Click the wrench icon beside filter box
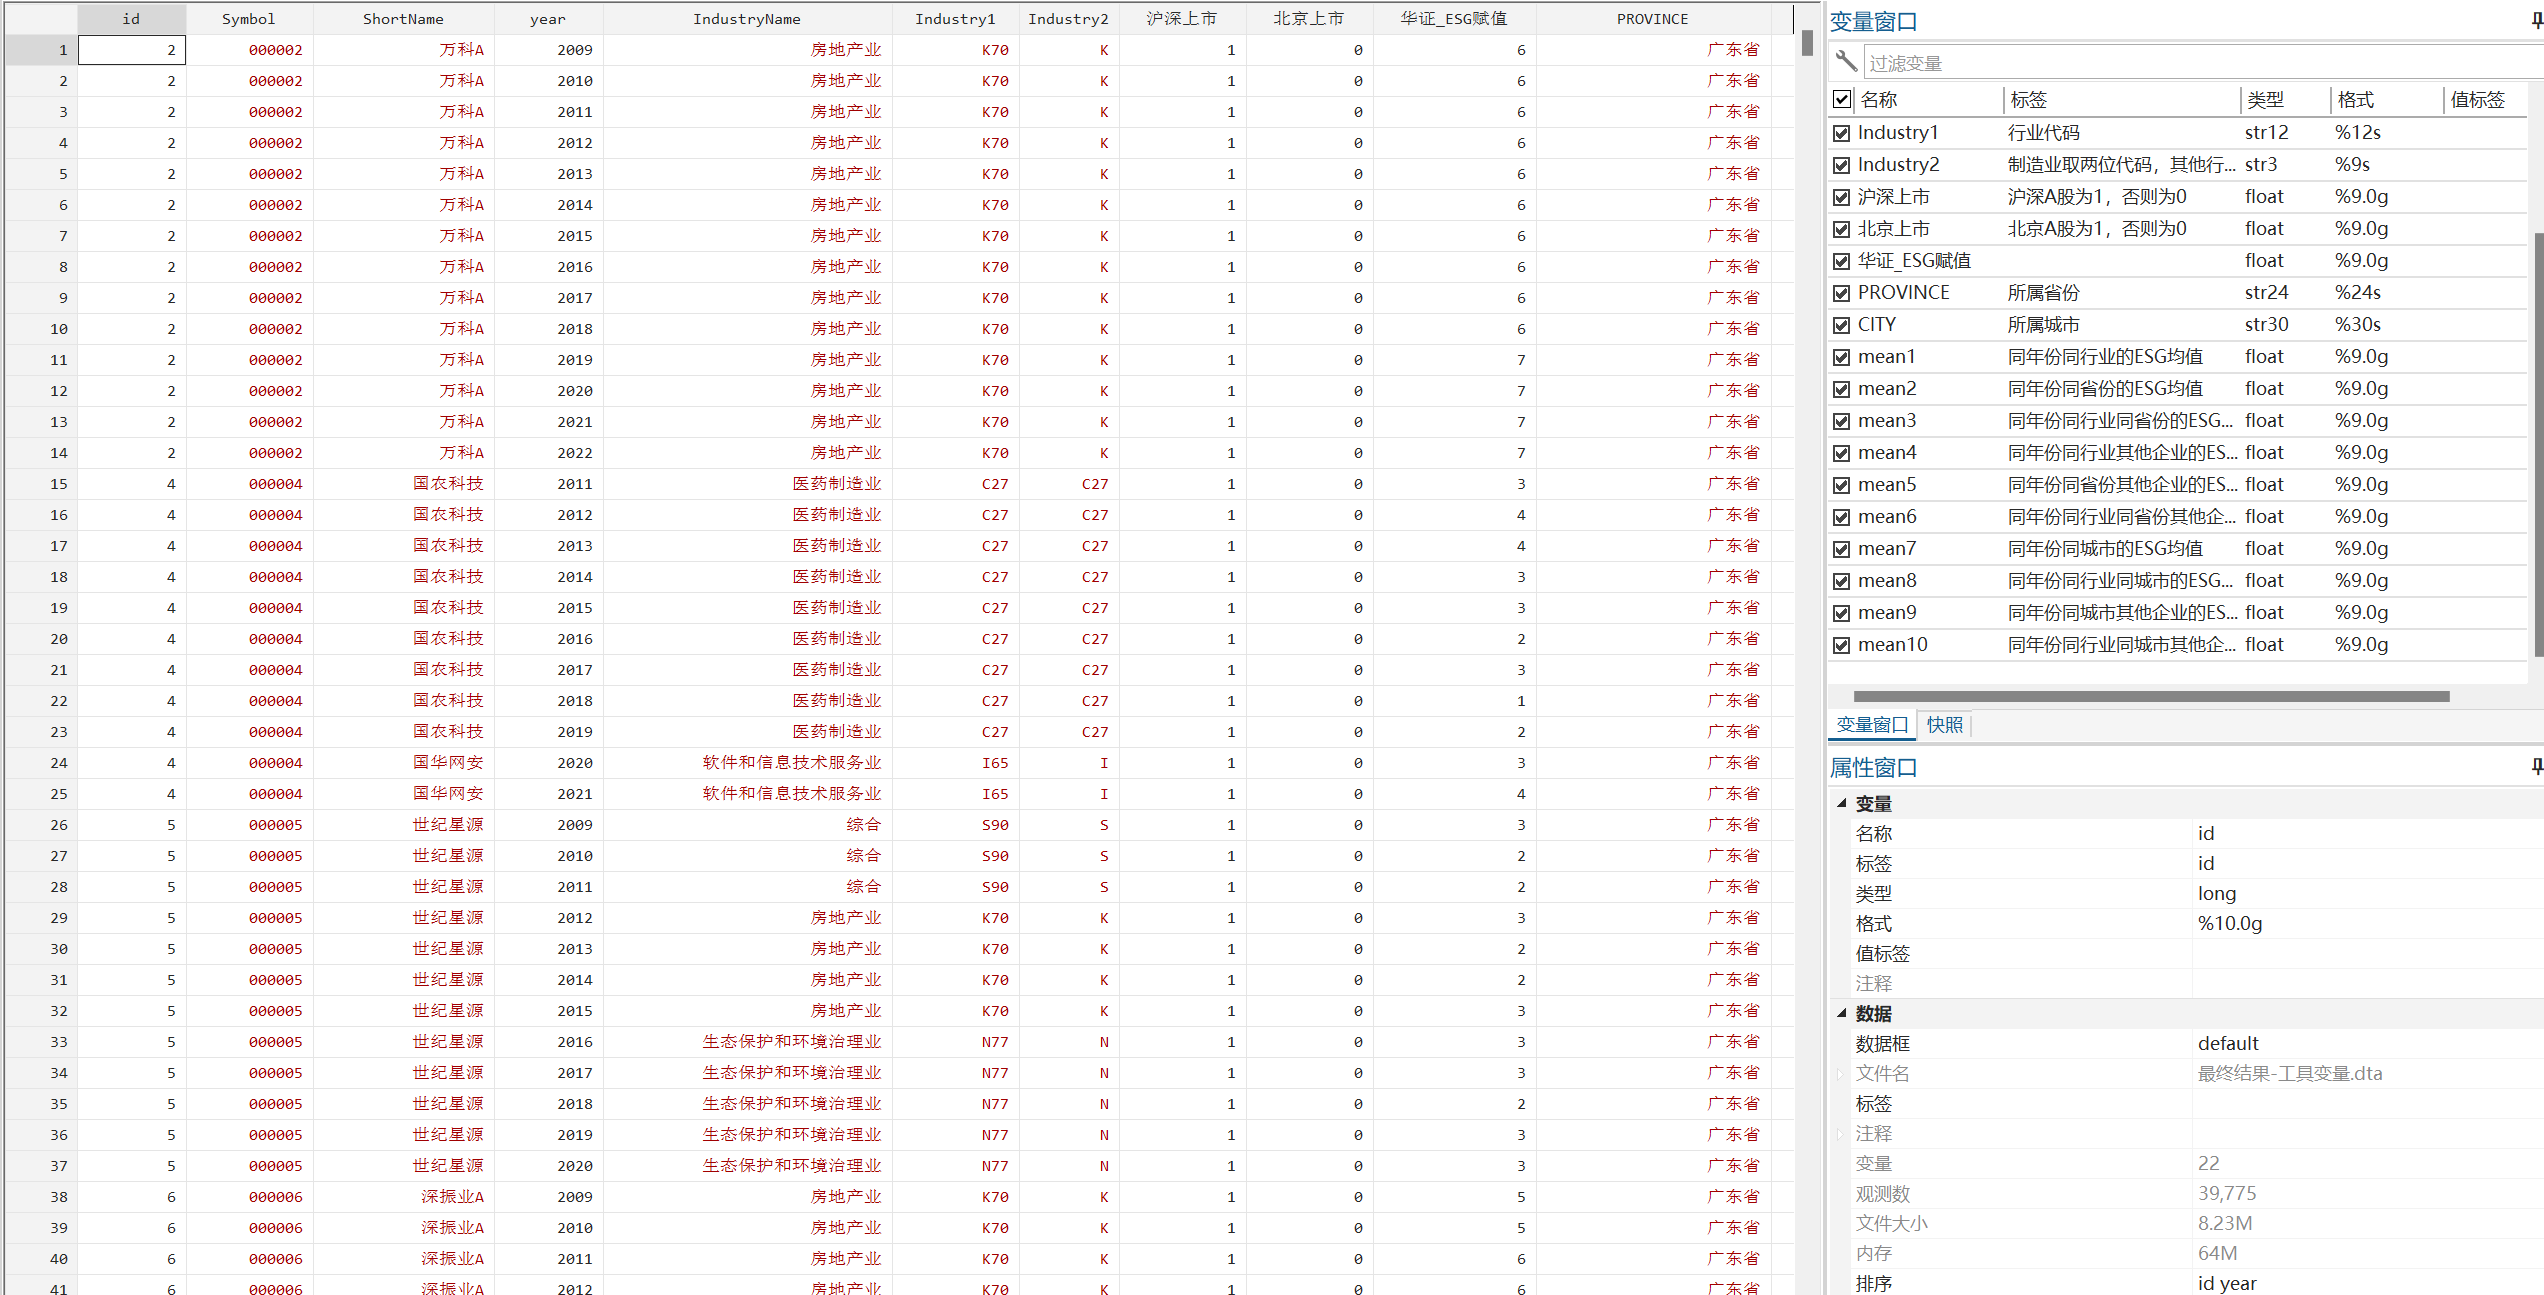The height and width of the screenshot is (1295, 2544). [x=1846, y=62]
